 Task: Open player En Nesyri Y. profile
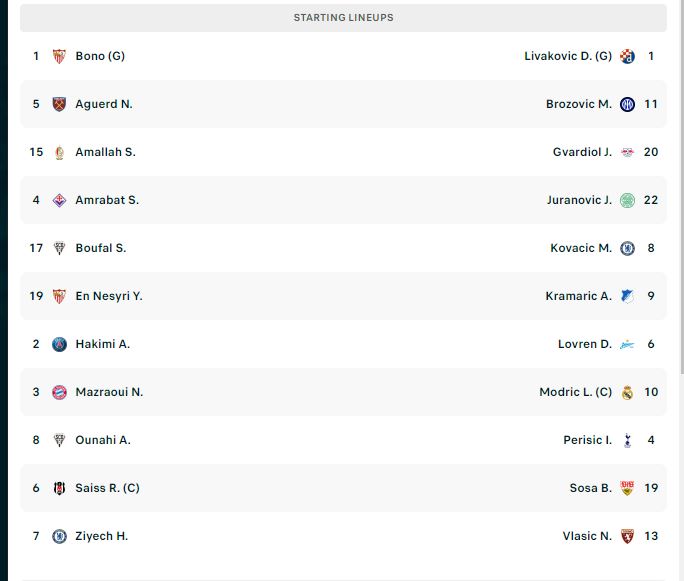pyautogui.click(x=109, y=296)
